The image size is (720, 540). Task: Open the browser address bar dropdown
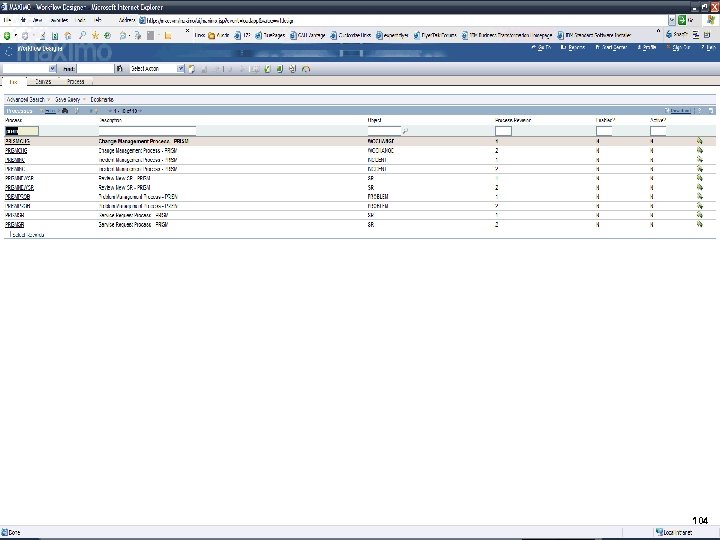(671, 20)
